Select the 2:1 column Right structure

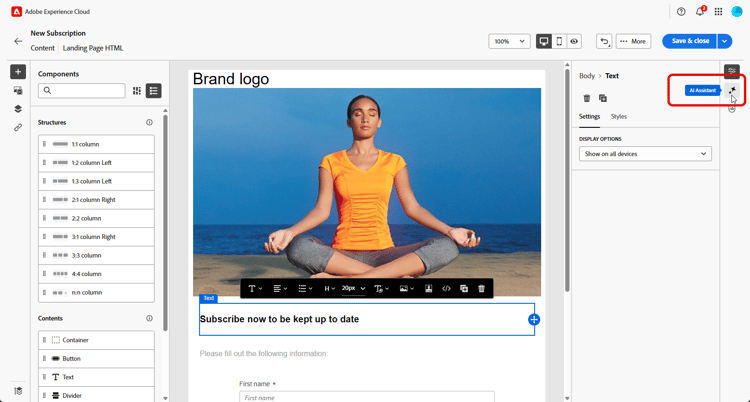(x=96, y=200)
